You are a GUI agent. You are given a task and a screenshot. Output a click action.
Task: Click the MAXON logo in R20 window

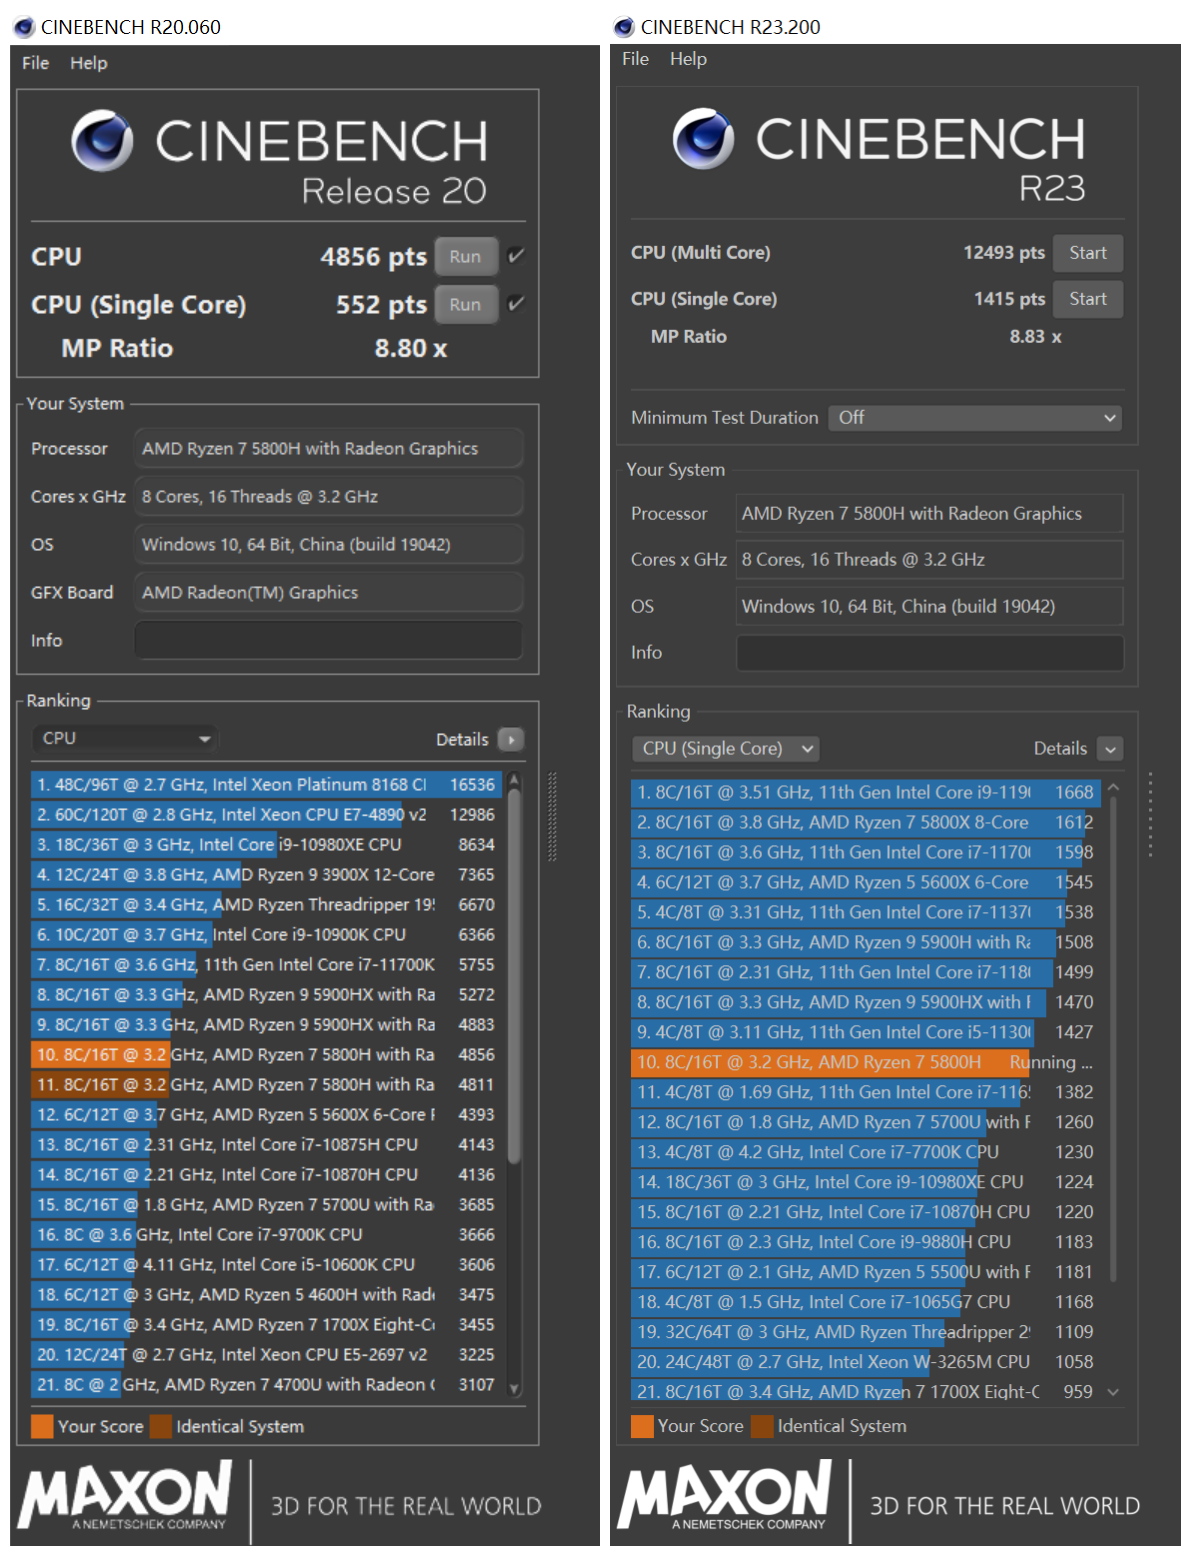click(125, 1495)
